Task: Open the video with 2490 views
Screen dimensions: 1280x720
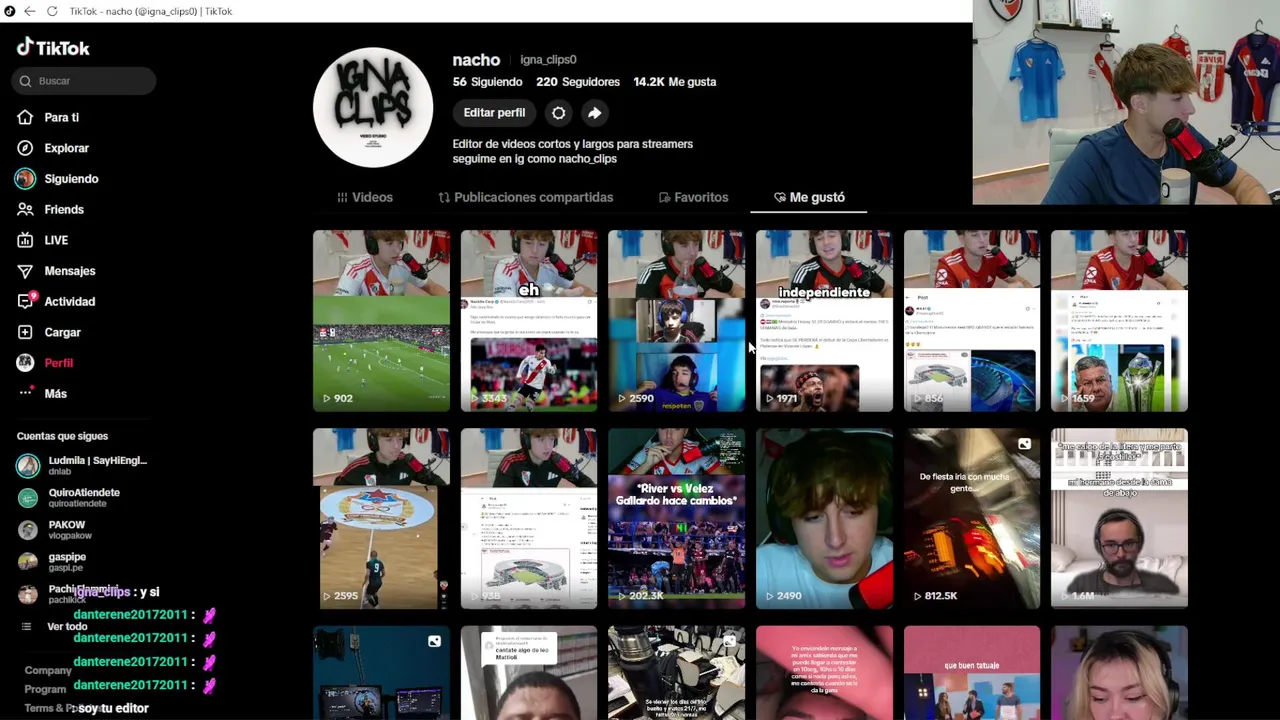Action: 824,519
